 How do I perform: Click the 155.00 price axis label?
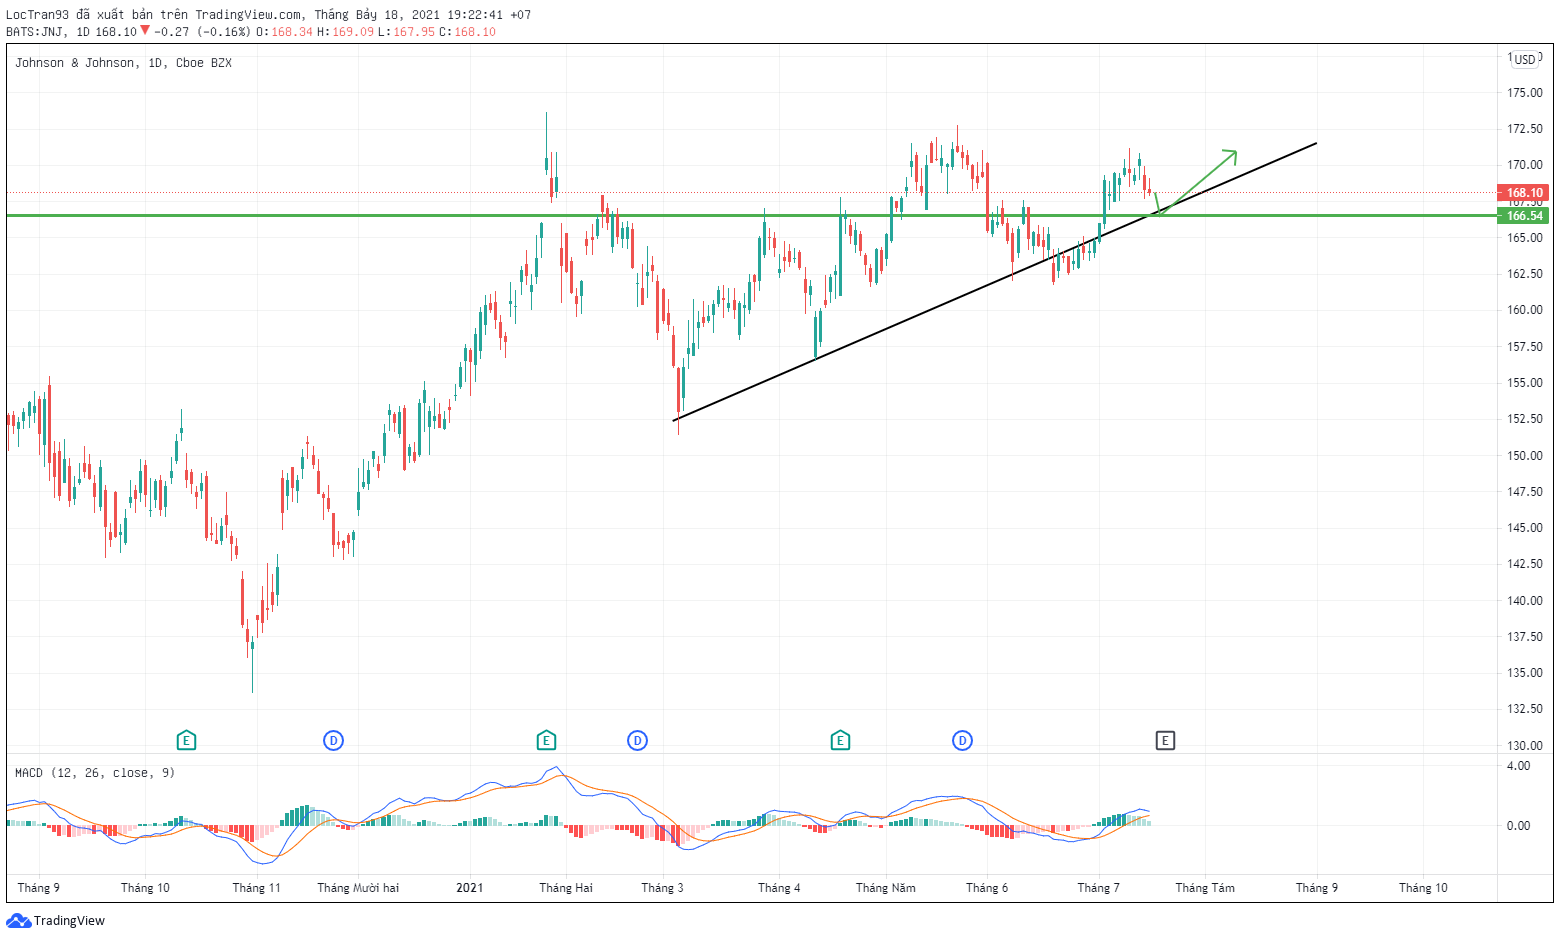click(1525, 383)
